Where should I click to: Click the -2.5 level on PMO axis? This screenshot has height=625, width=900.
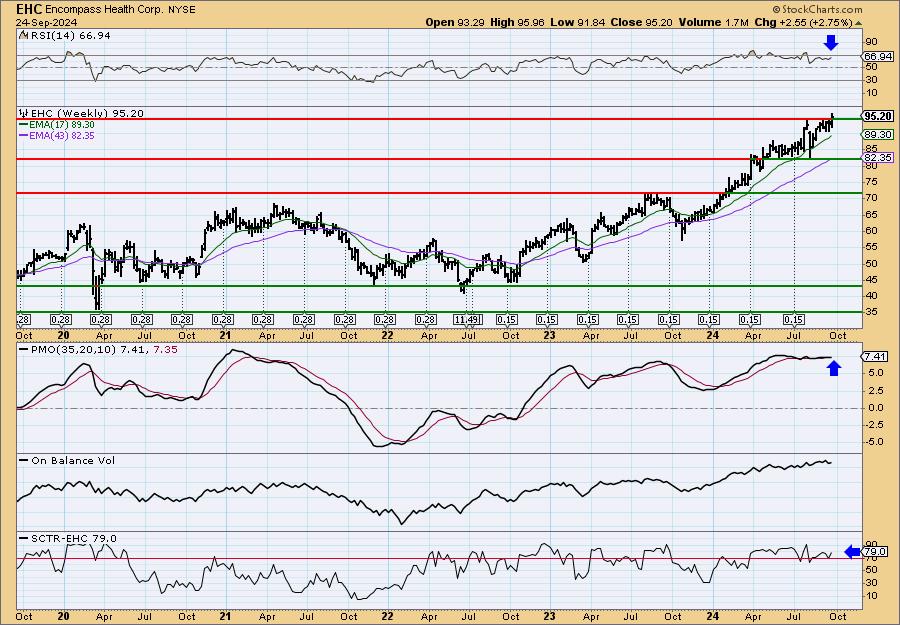875,425
